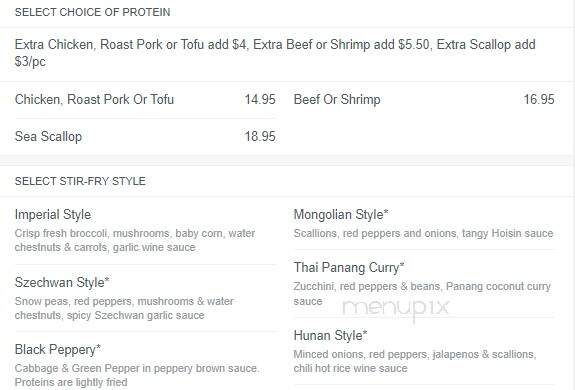Click the Imperial Style description text
This screenshot has height=390, width=575.
(x=135, y=240)
